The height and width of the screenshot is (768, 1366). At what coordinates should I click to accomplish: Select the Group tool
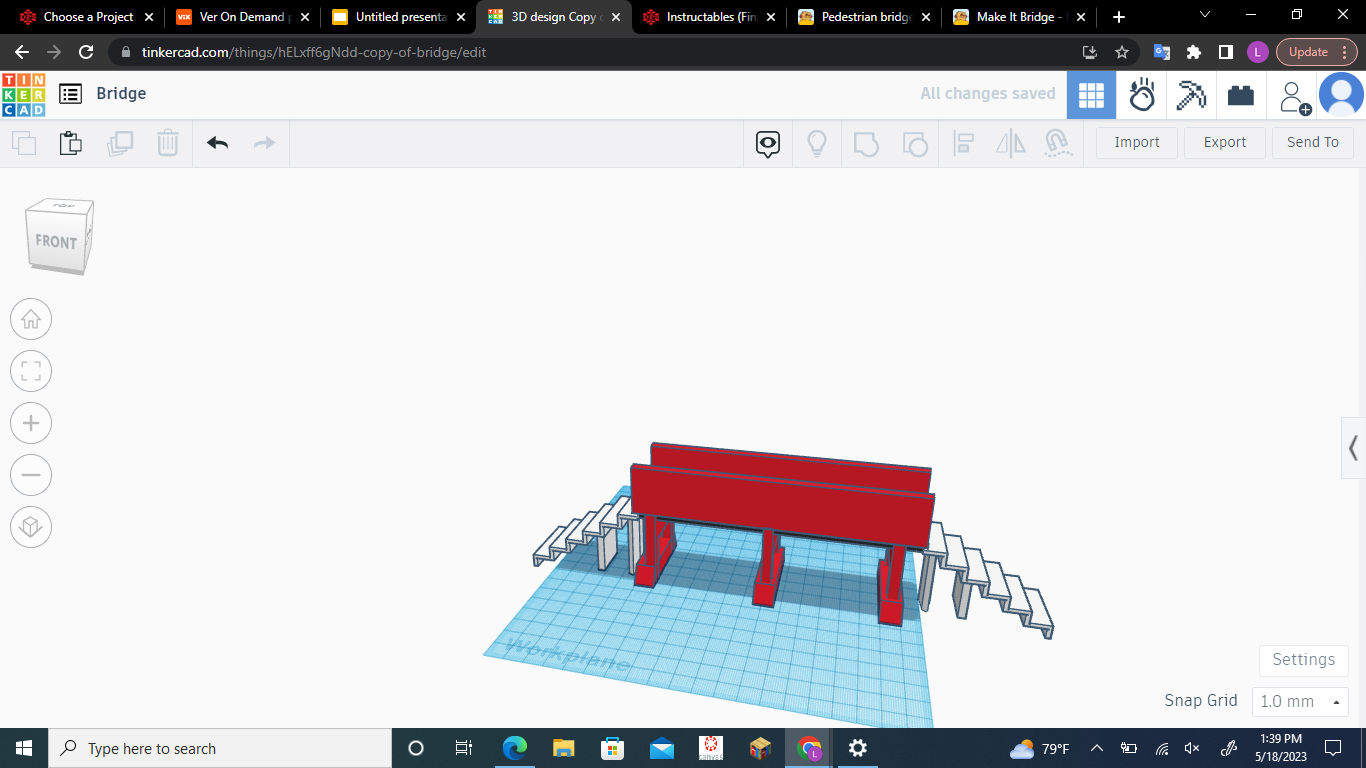[x=865, y=143]
